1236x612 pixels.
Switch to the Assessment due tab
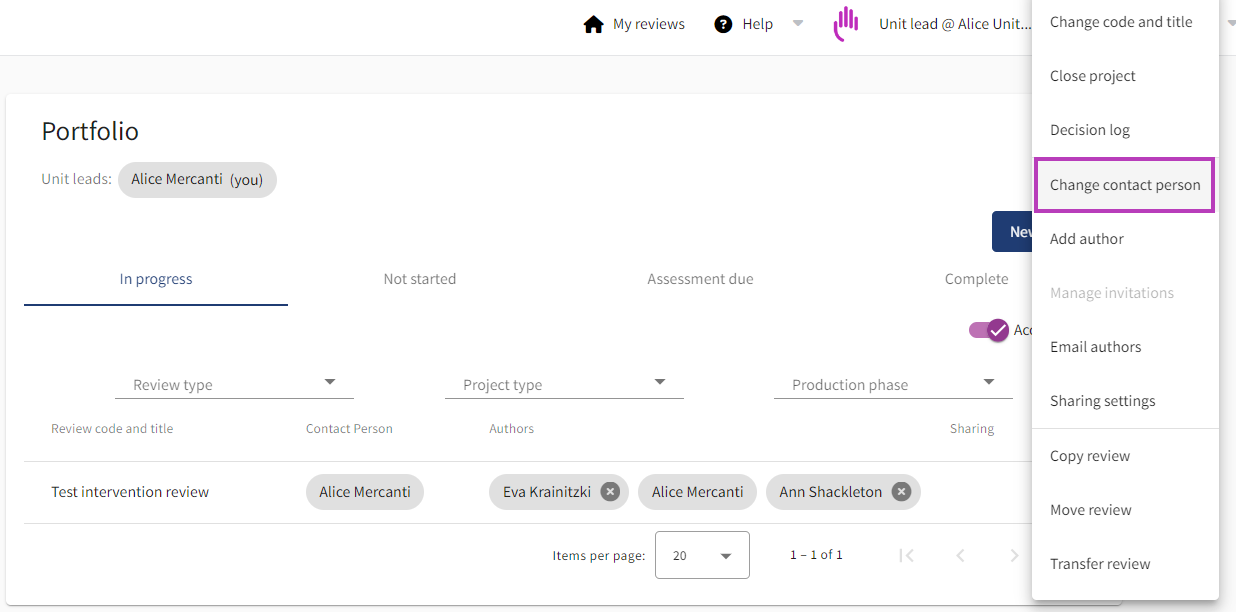(700, 279)
